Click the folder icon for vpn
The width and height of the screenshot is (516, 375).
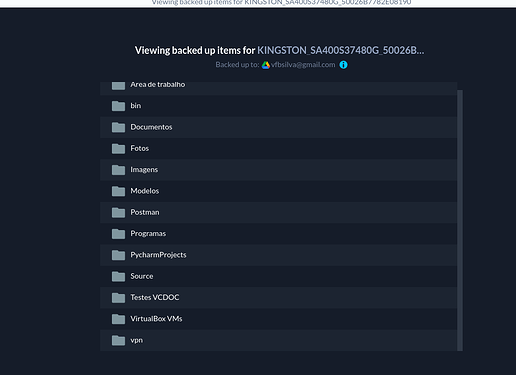click(118, 340)
